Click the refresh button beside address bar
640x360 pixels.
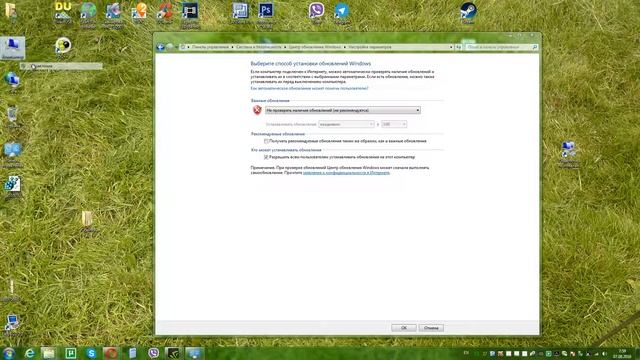pos(458,47)
